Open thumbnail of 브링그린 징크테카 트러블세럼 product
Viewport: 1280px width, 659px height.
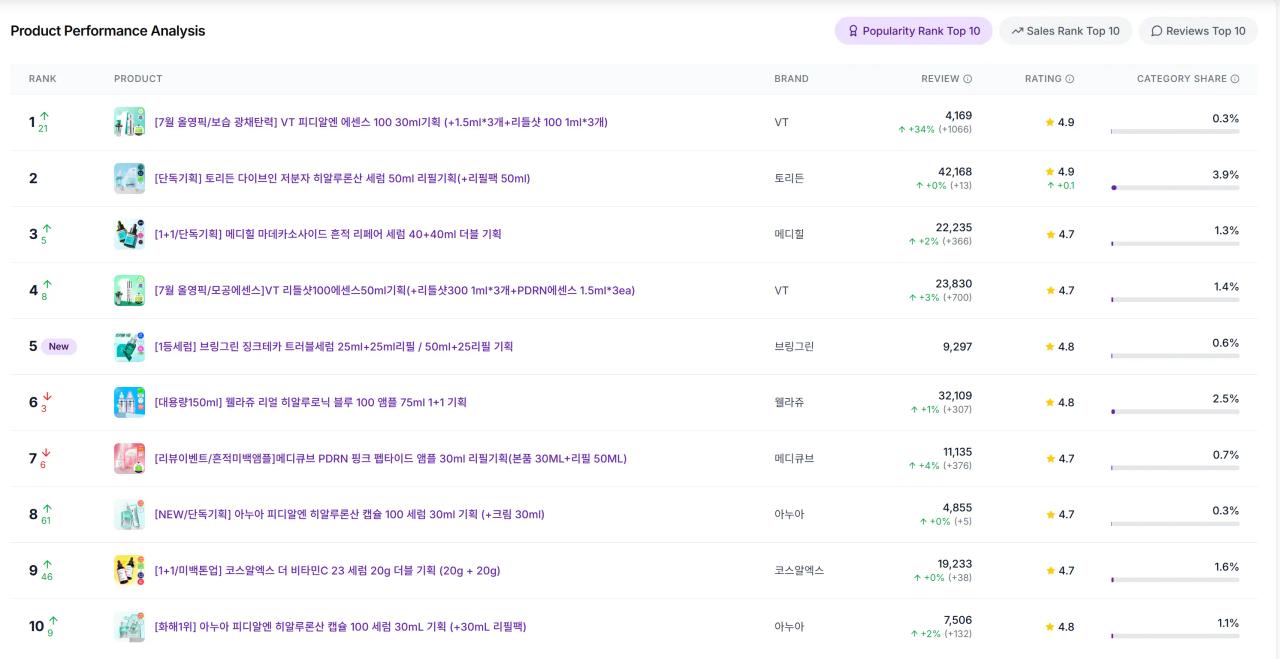129,346
